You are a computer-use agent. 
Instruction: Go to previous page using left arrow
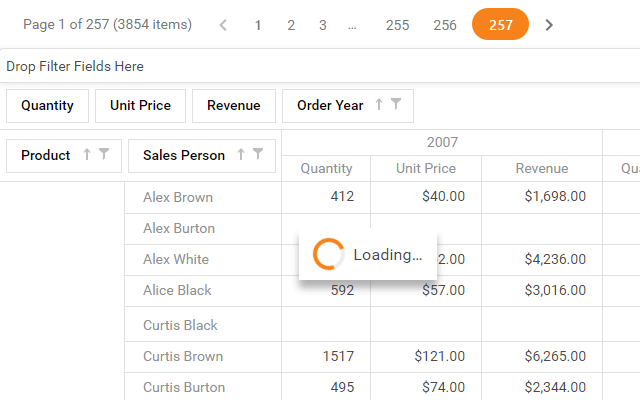(223, 25)
